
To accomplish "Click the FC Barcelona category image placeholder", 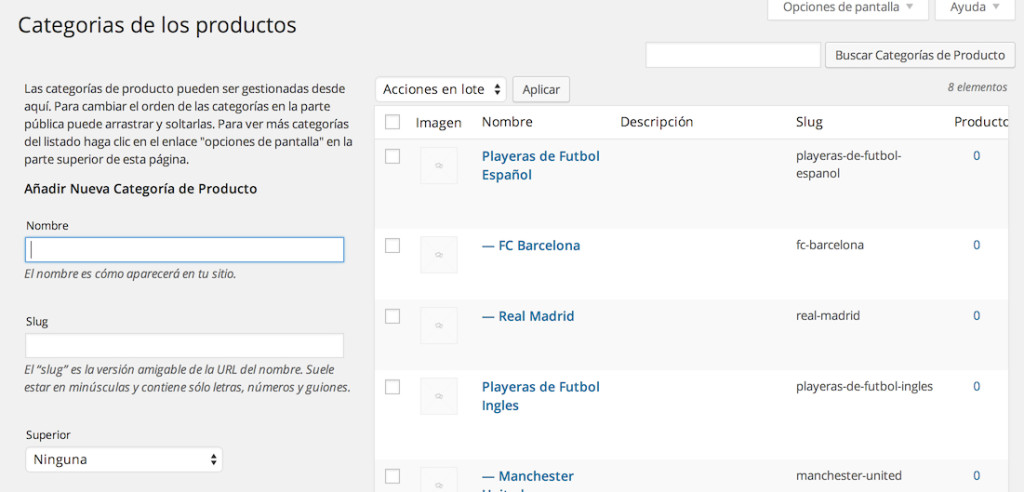I will coord(438,255).
